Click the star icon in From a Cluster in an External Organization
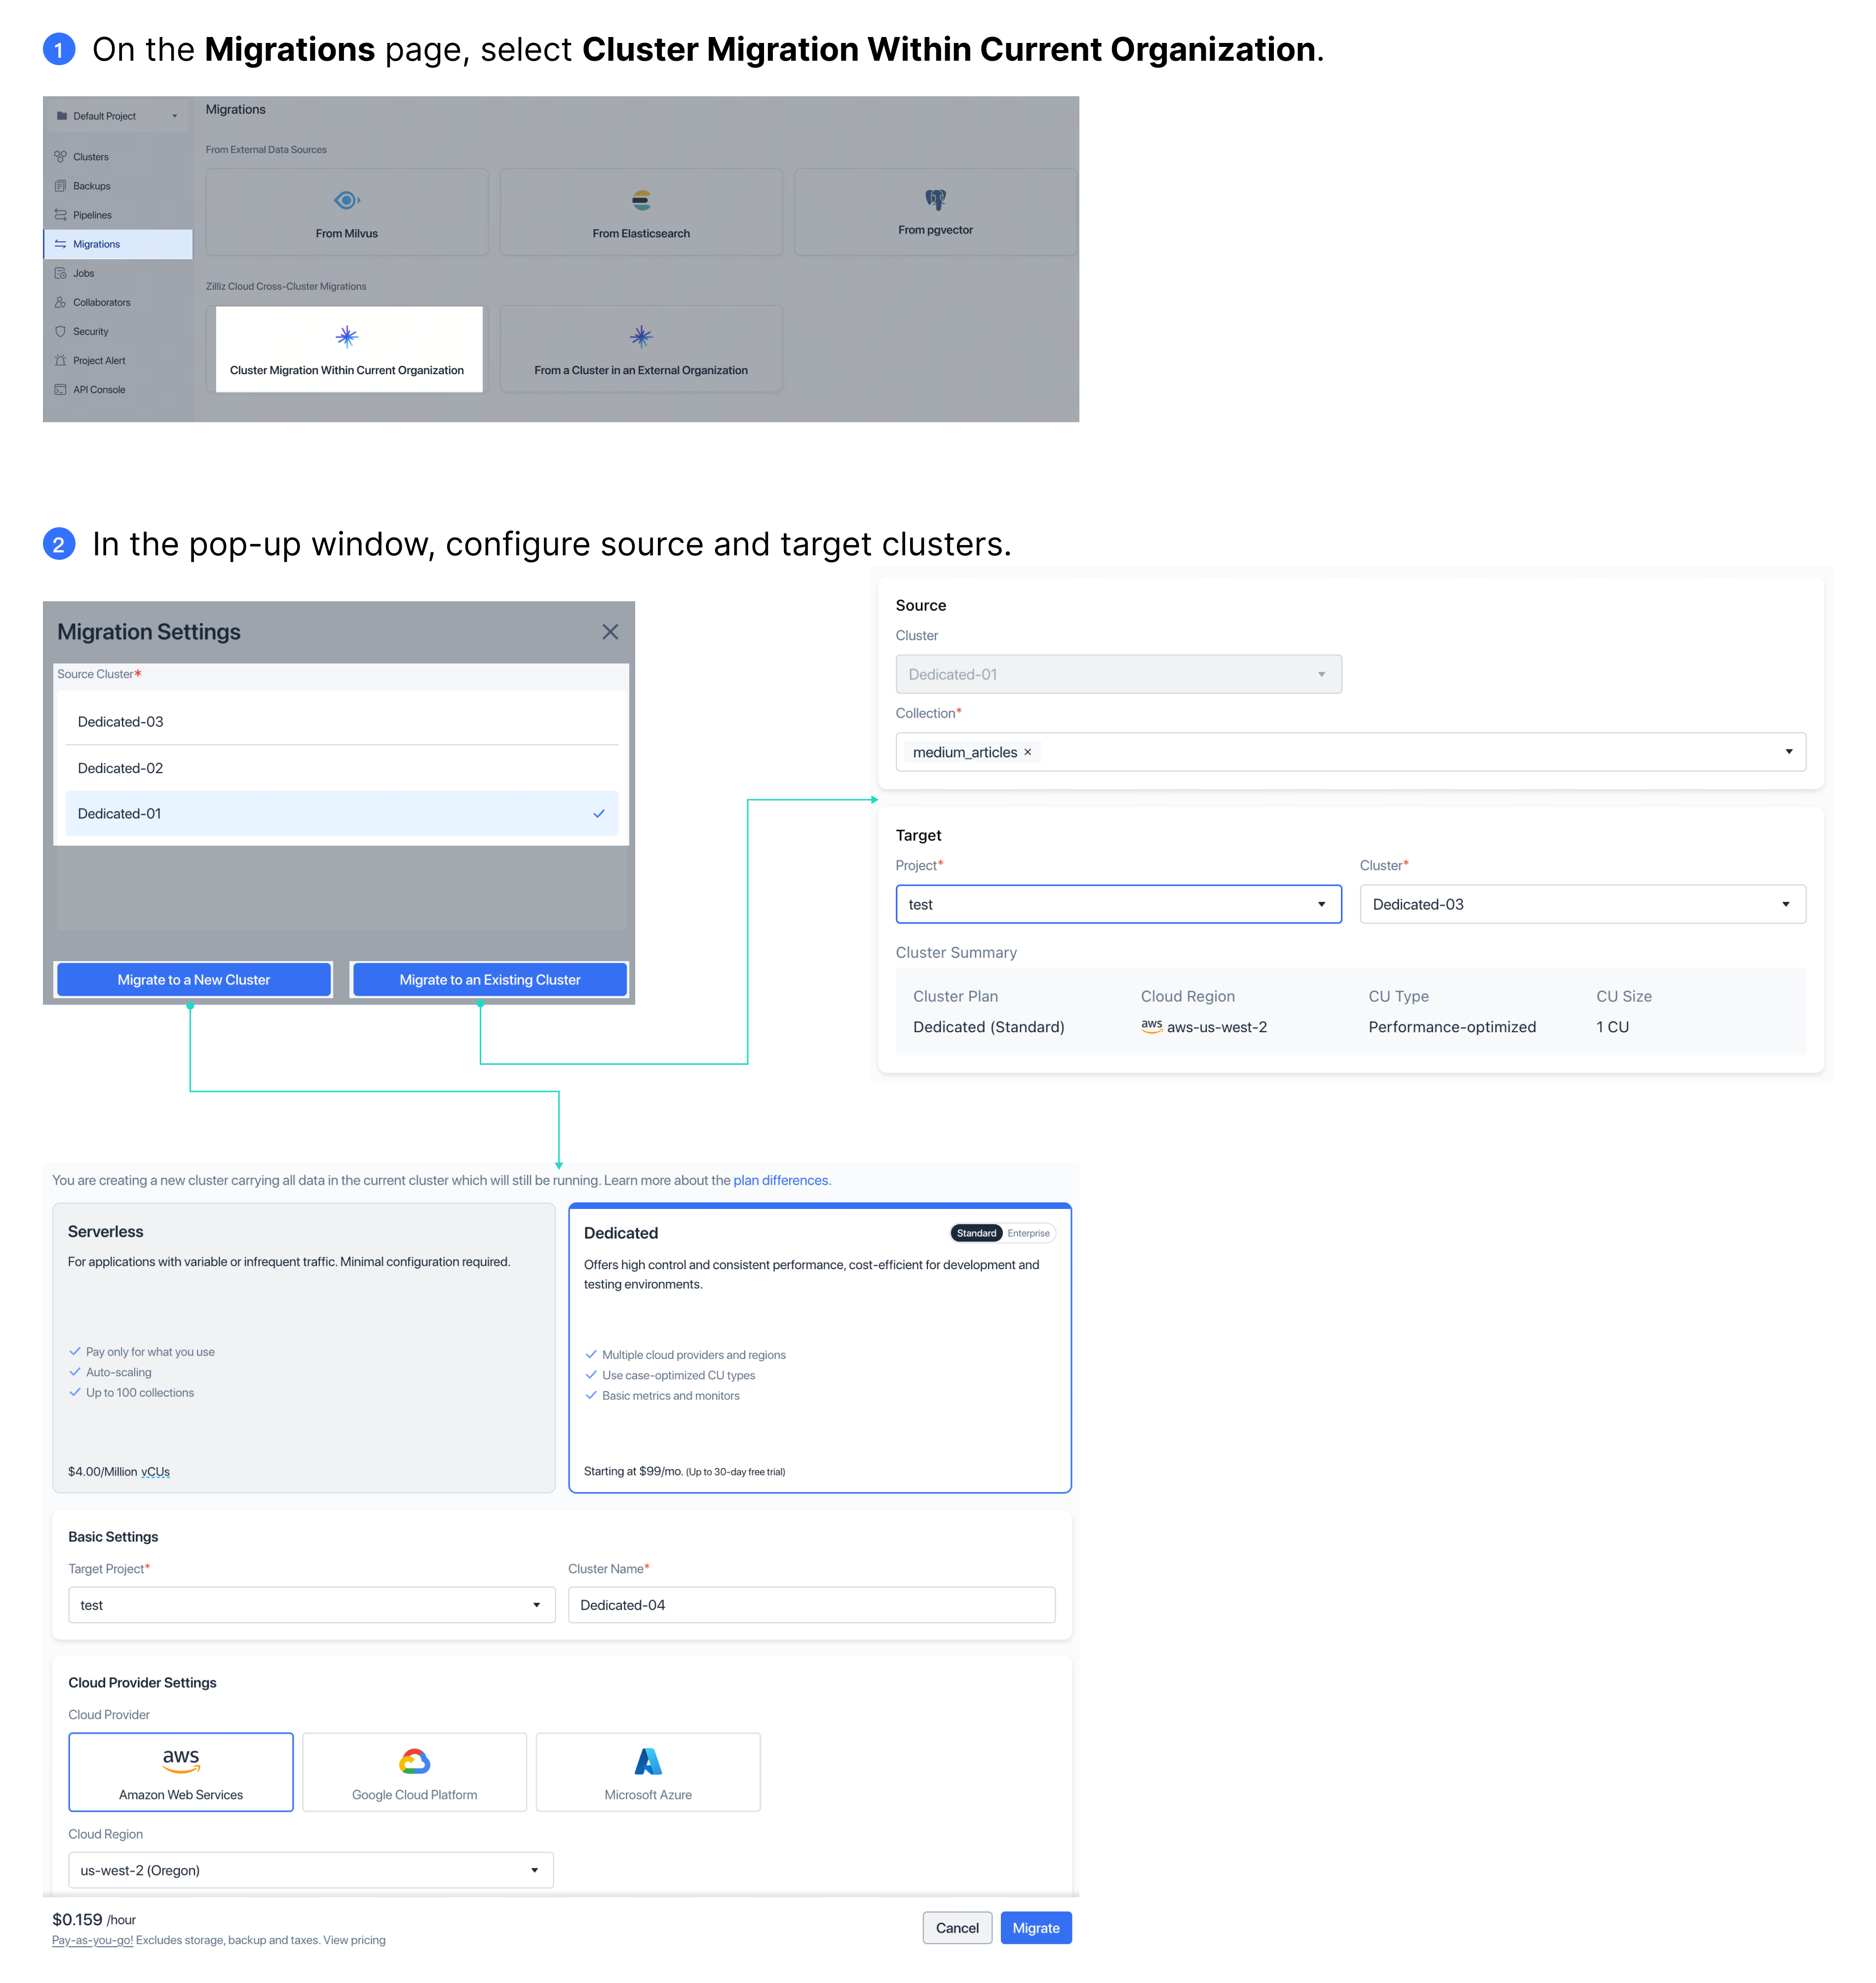The width and height of the screenshot is (1876, 1983). point(641,337)
